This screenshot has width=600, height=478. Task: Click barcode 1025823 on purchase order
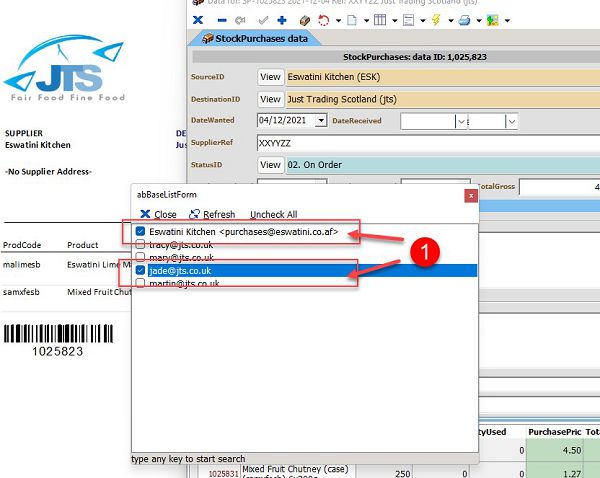[x=58, y=341]
